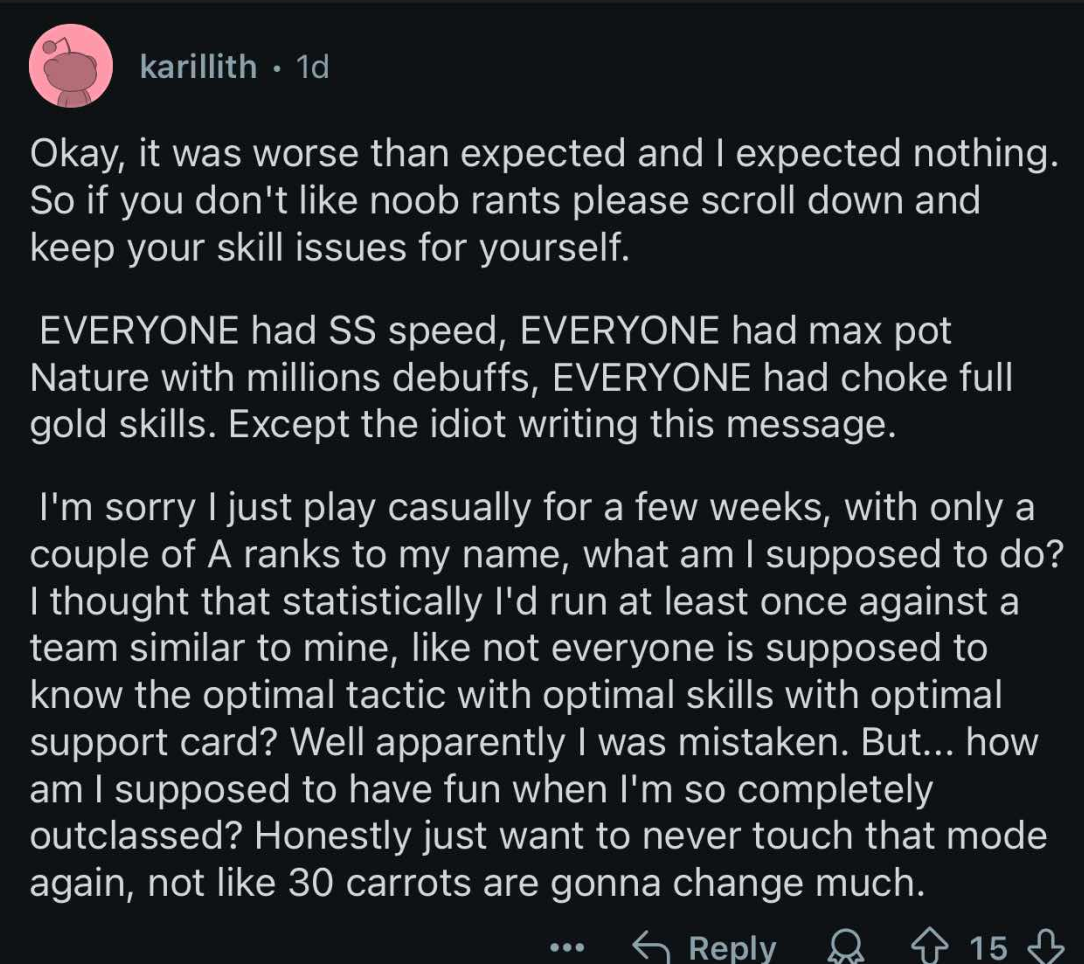Click the Reply text label
Screen dimensions: 1084x964
click(732, 947)
